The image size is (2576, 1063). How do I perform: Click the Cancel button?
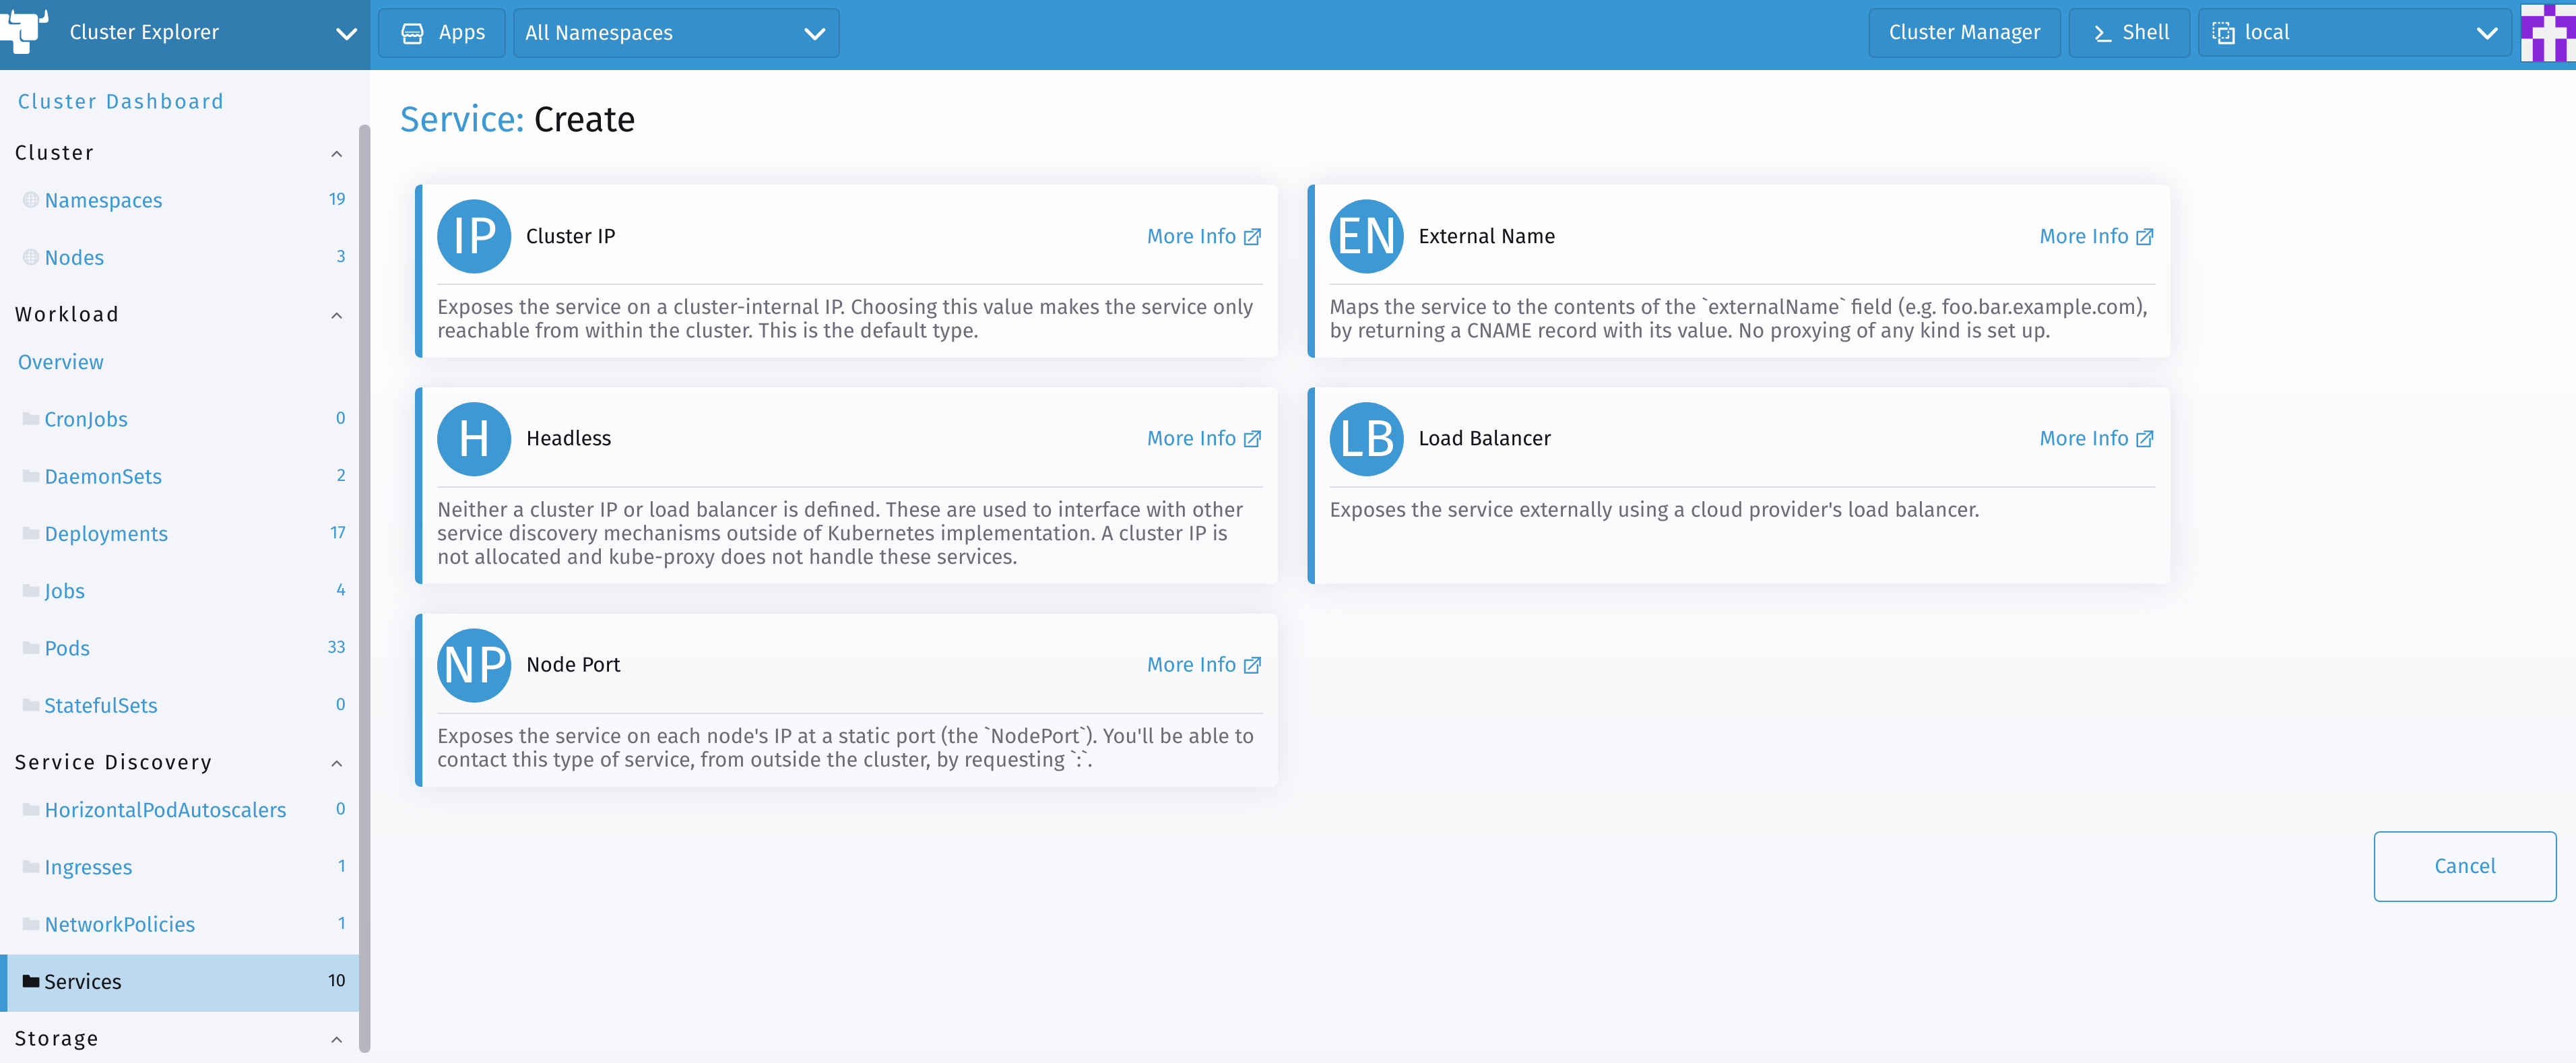pos(2464,866)
